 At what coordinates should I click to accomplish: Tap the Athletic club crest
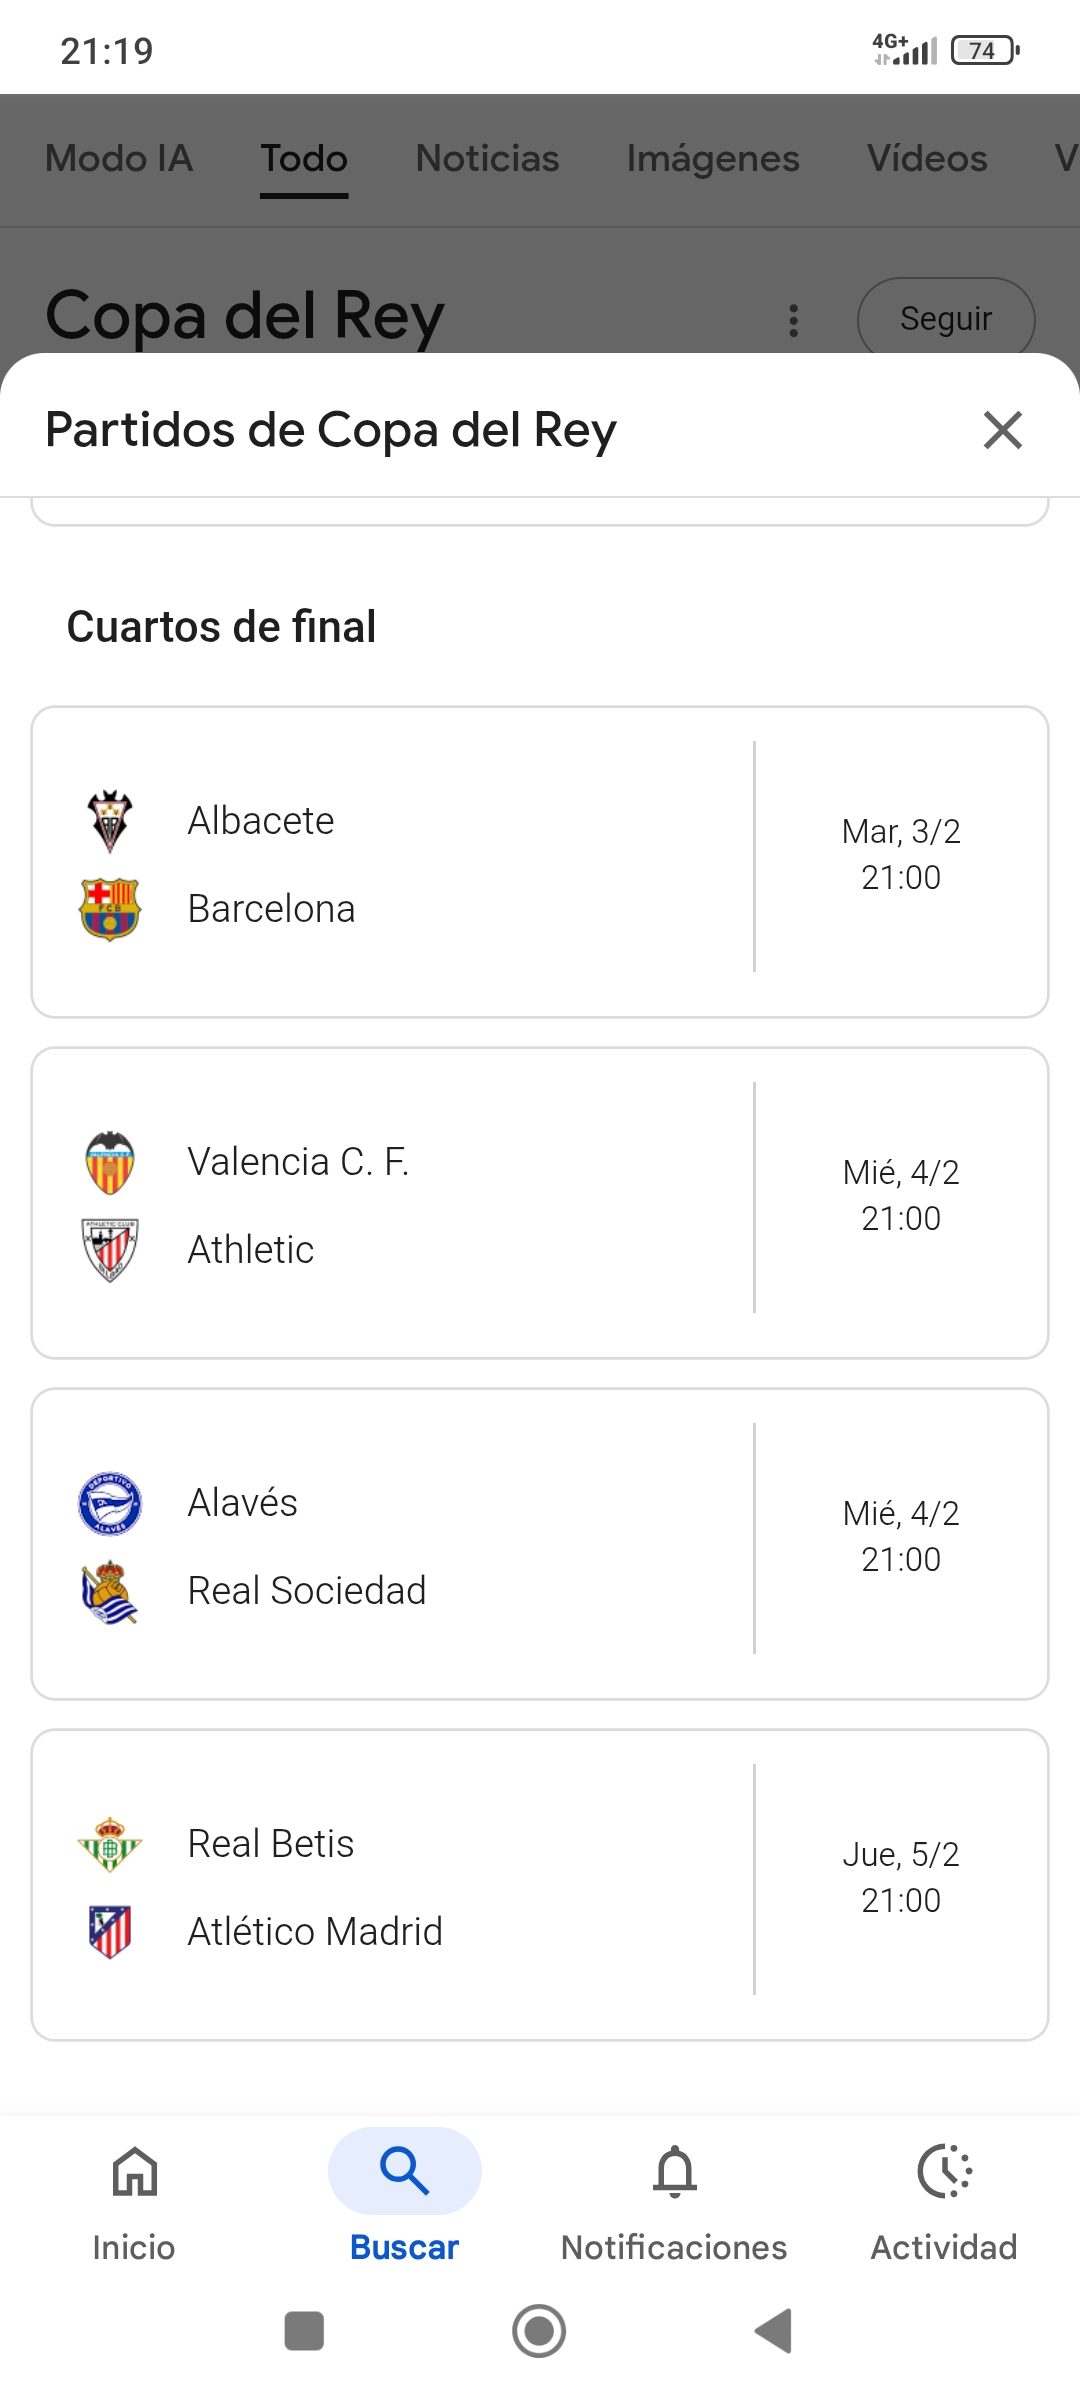pyautogui.click(x=110, y=1250)
